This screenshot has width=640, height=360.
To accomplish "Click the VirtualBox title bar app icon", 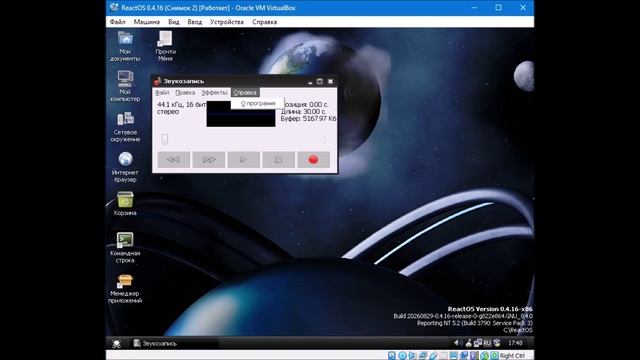I will click(x=114, y=8).
